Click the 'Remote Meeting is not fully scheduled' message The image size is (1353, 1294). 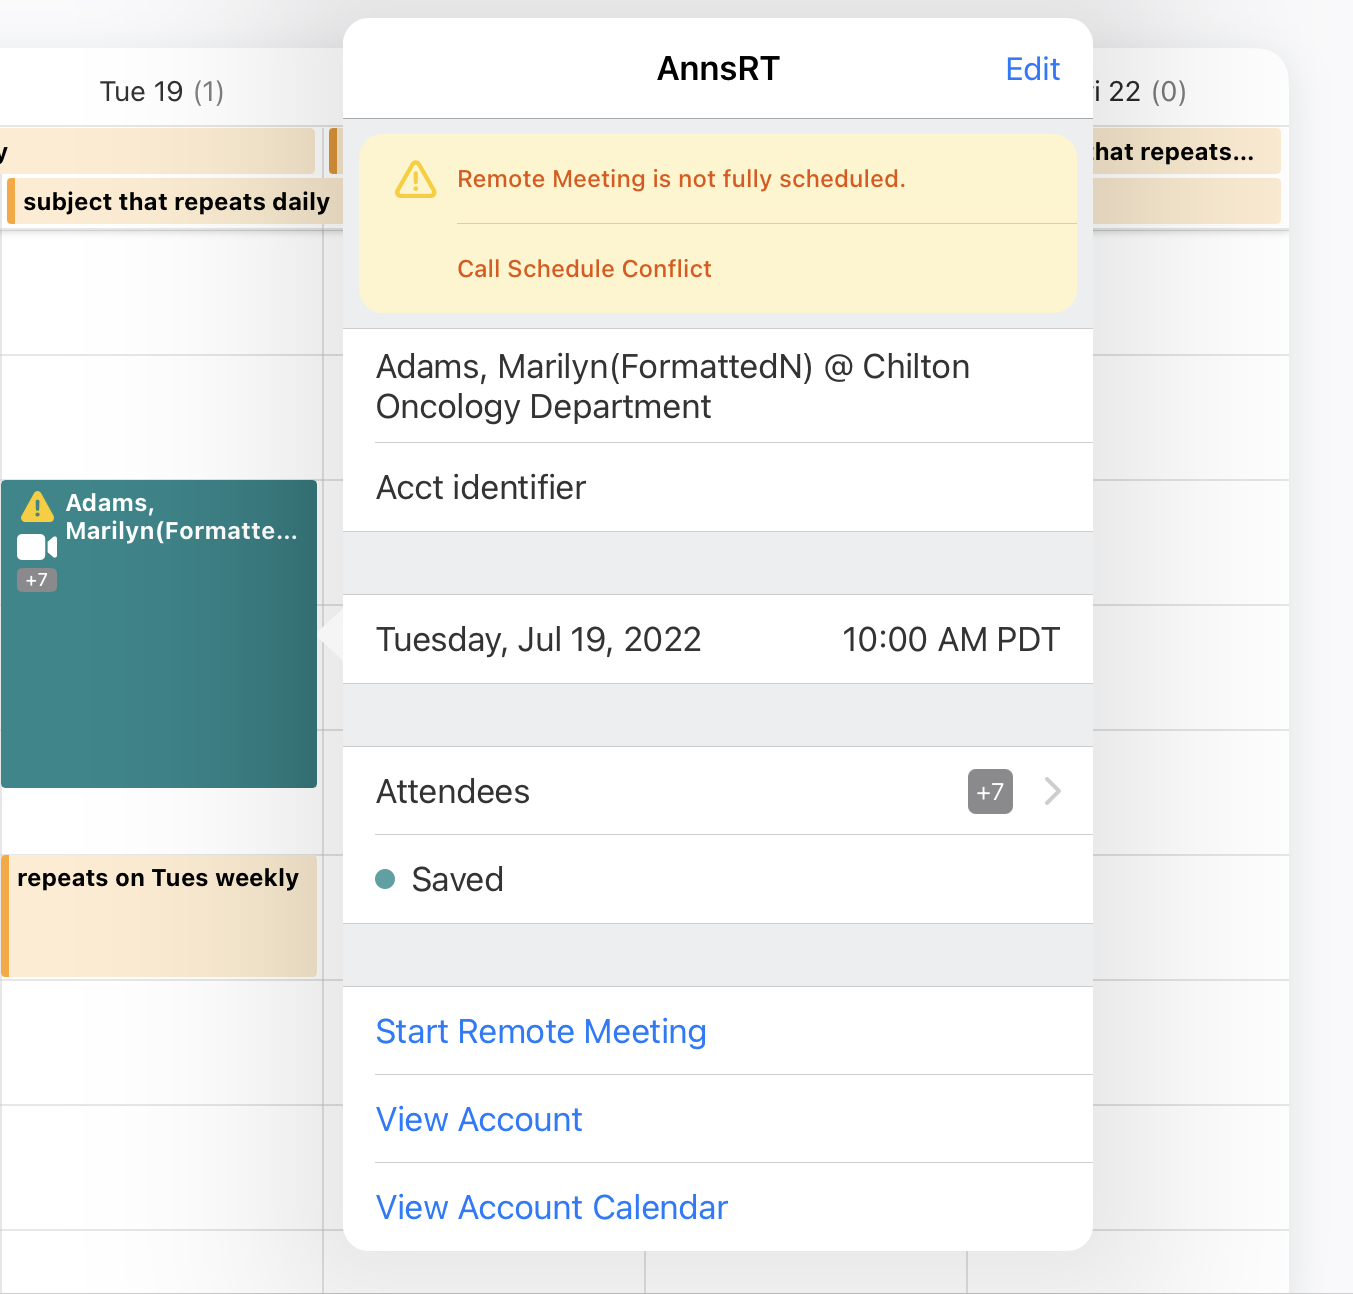681,179
